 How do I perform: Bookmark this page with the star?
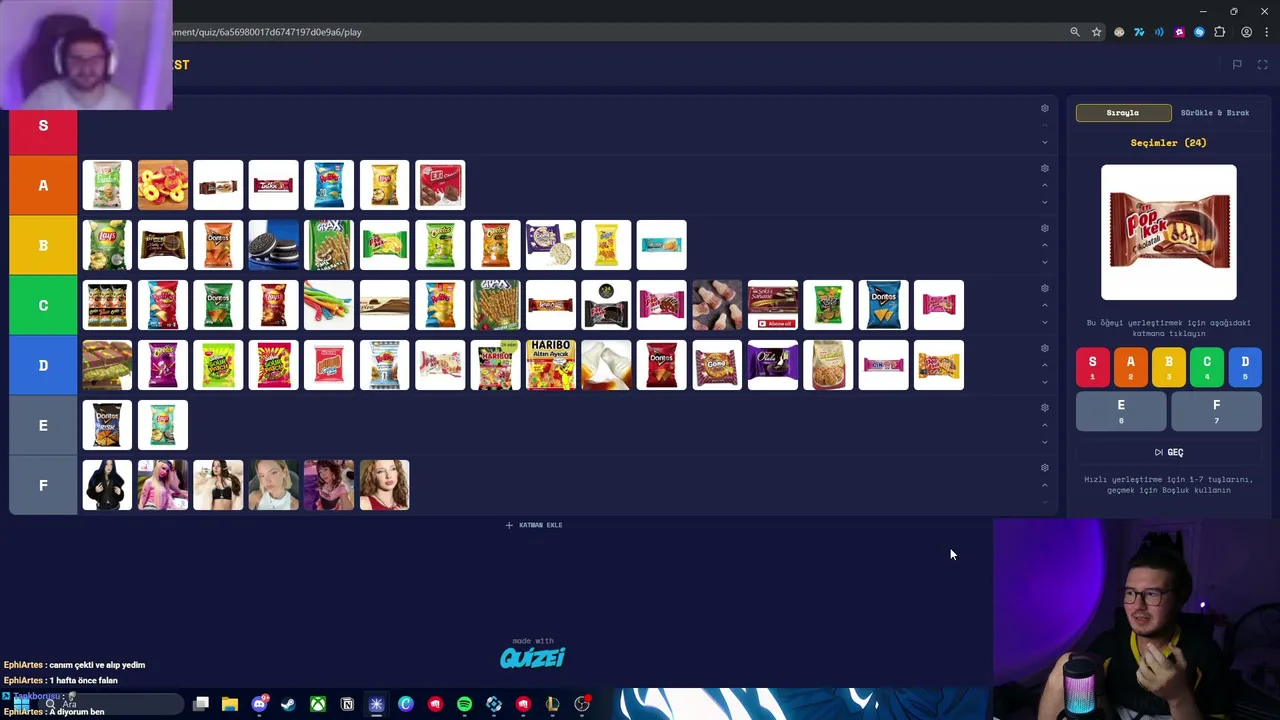point(1097,32)
